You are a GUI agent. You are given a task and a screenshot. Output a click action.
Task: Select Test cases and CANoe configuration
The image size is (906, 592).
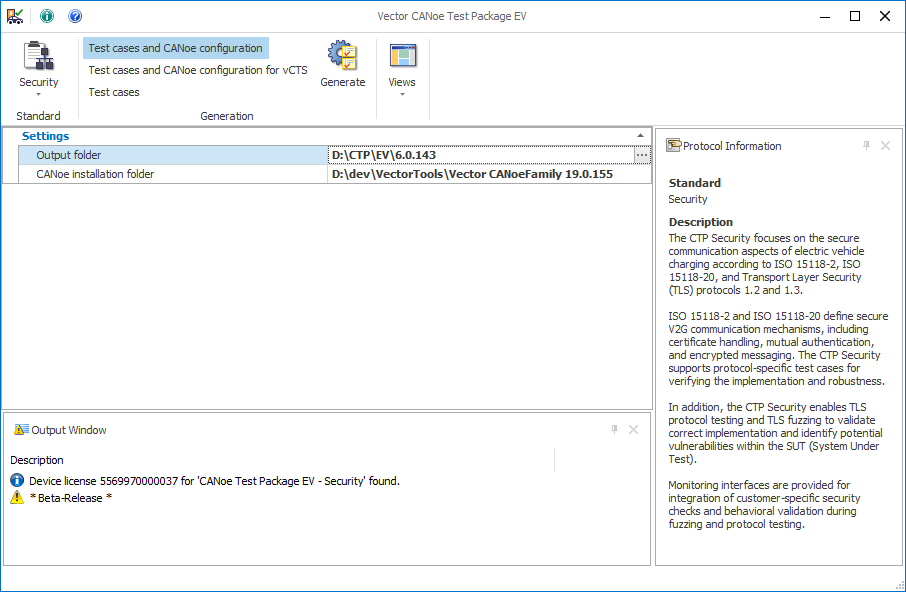[x=176, y=49]
